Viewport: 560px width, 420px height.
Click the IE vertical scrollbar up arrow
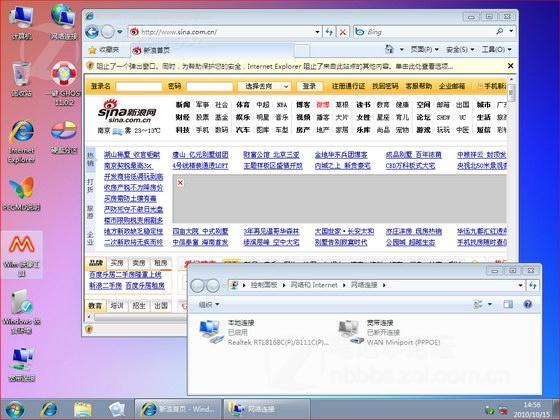pos(511,79)
